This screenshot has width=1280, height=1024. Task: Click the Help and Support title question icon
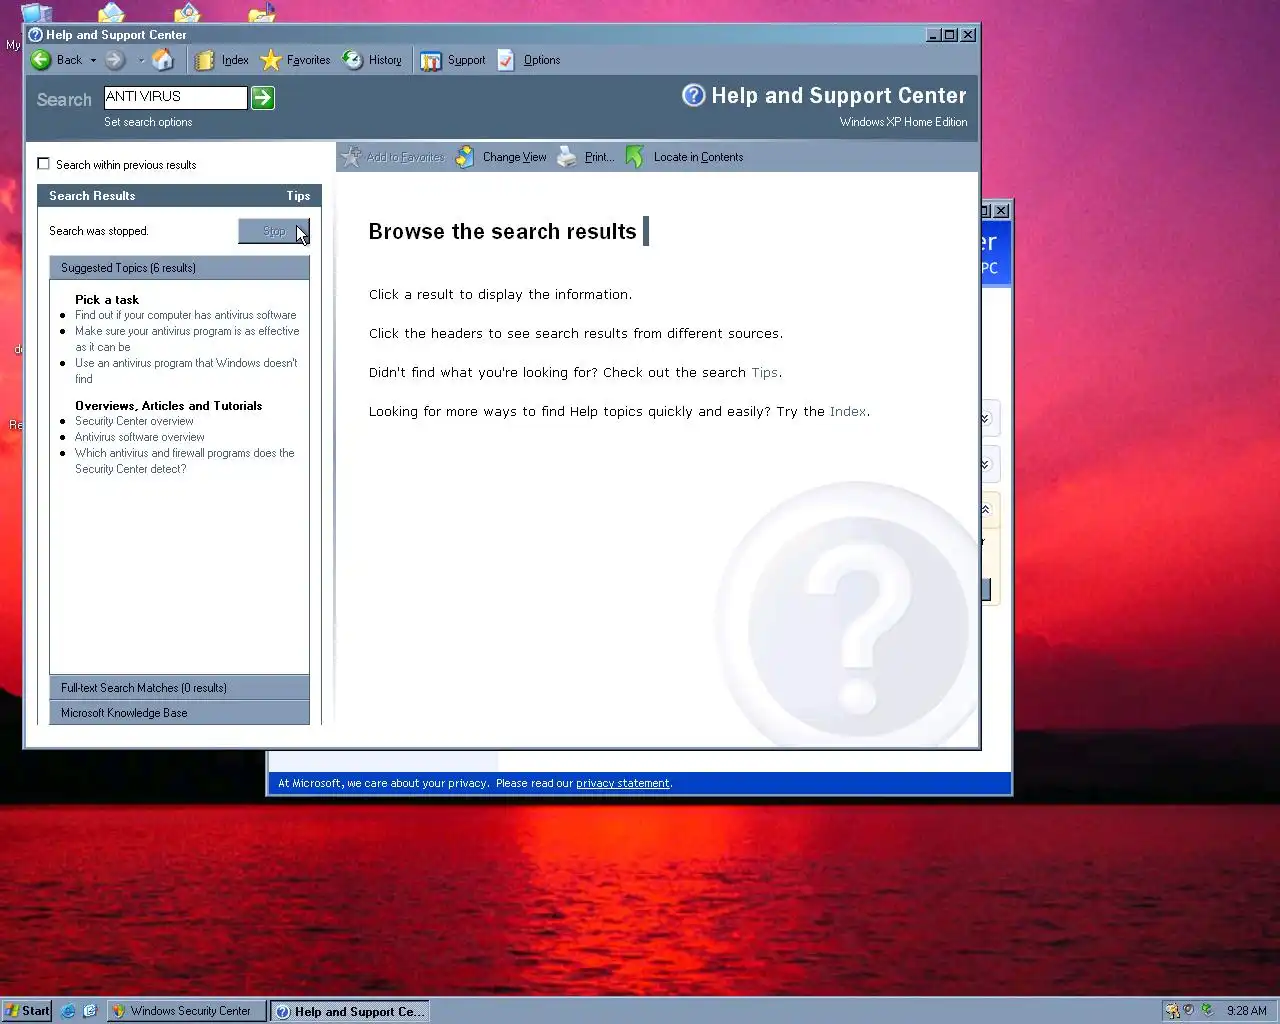pyautogui.click(x=694, y=95)
